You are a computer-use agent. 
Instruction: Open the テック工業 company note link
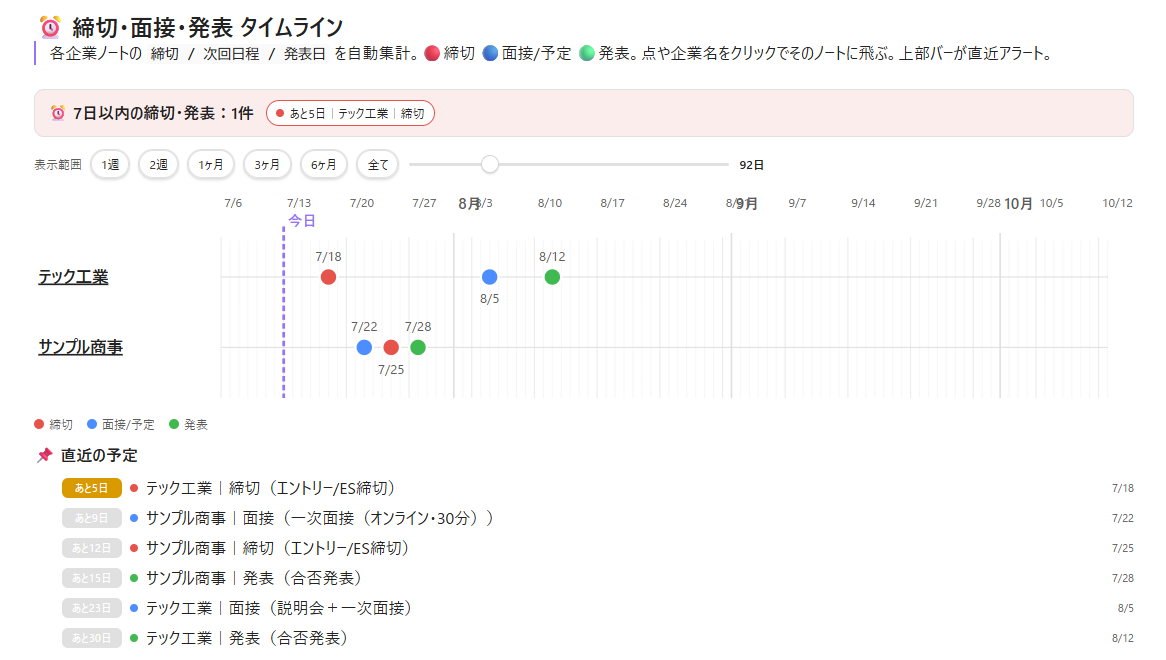click(73, 276)
